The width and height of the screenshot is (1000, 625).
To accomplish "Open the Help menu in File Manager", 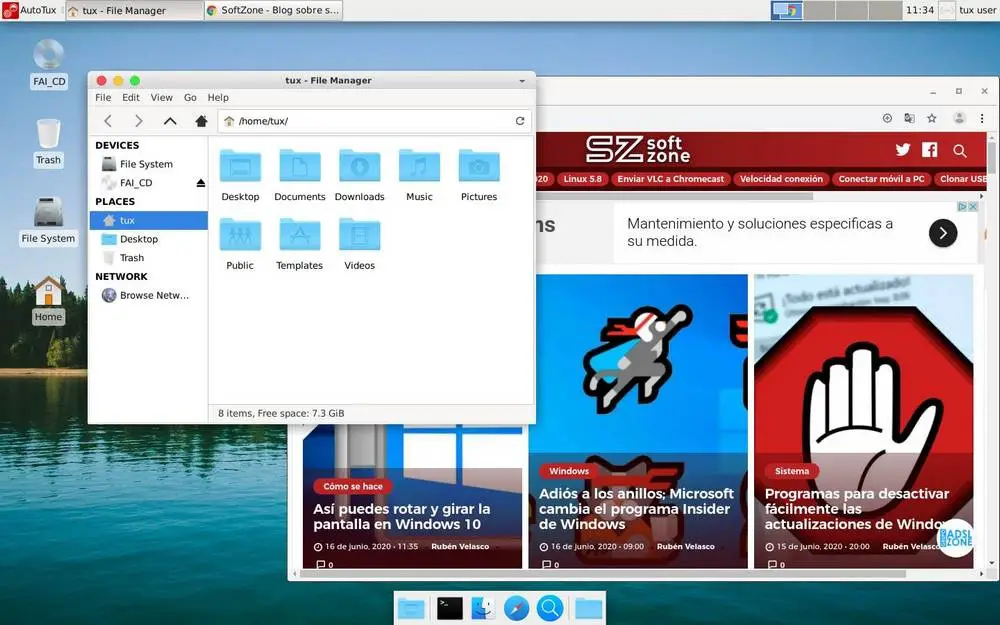I will tap(218, 98).
